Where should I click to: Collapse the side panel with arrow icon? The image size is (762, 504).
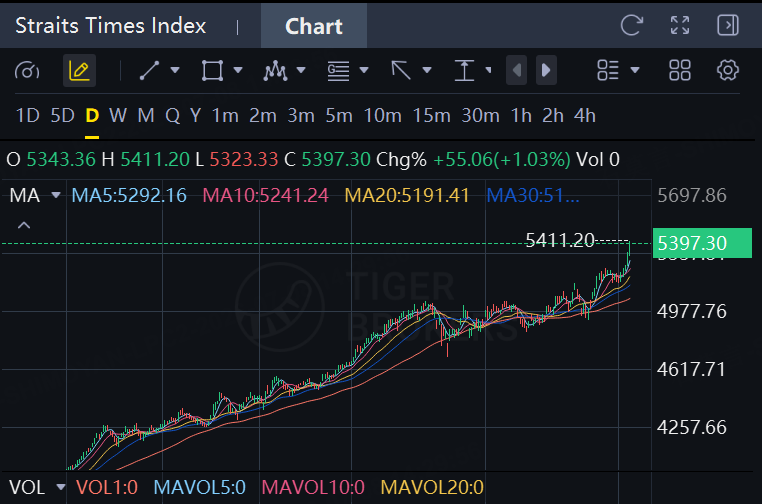pyautogui.click(x=727, y=25)
